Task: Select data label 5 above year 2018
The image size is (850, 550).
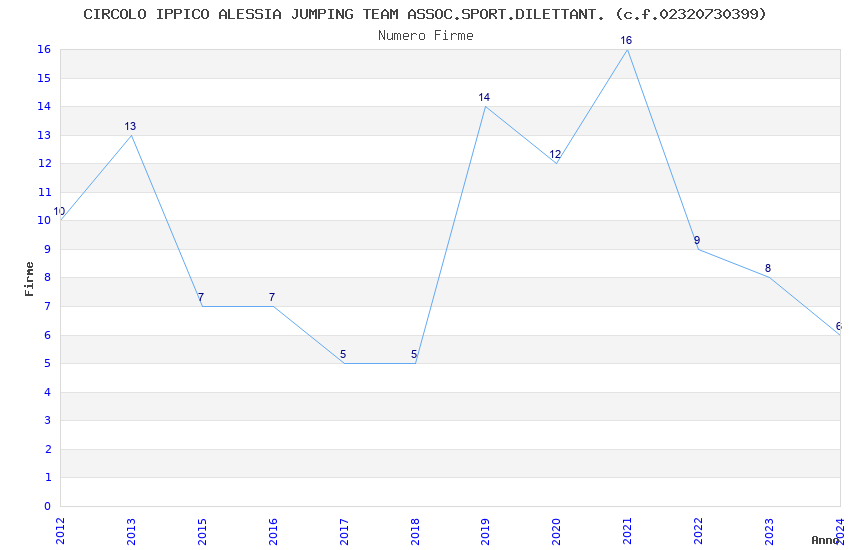Action: coord(414,354)
